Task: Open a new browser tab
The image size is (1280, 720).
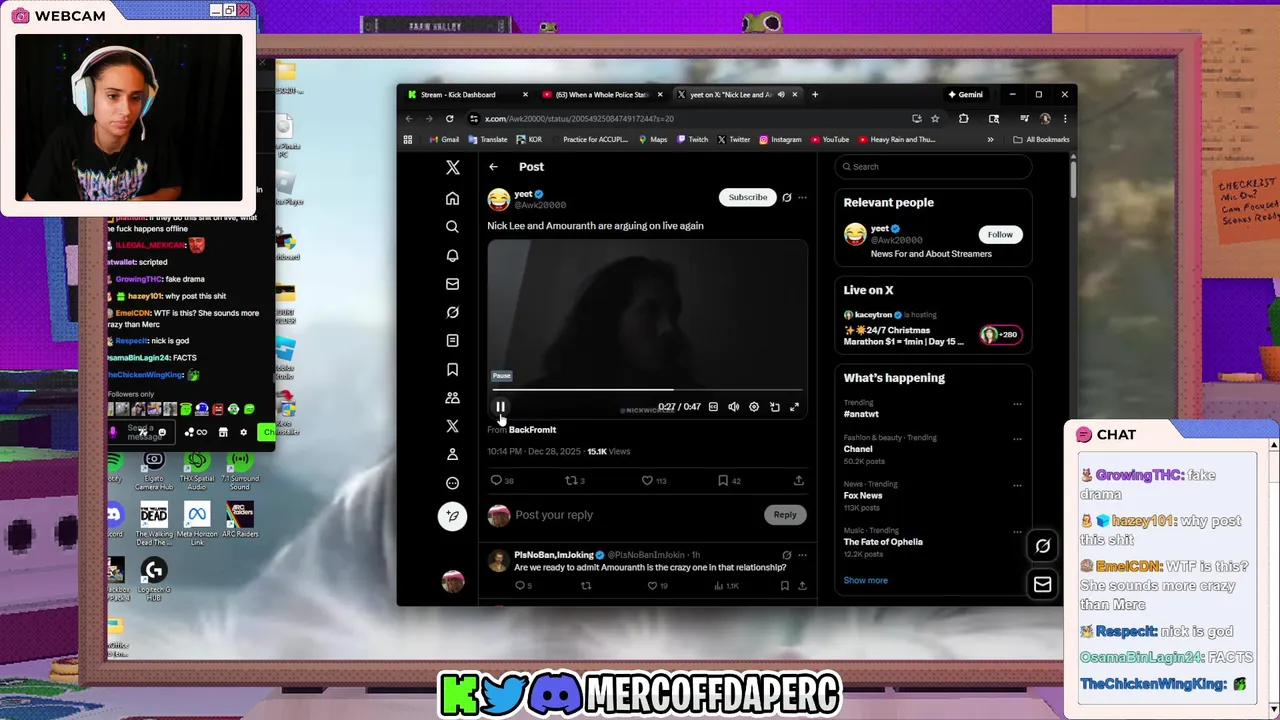Action: [815, 95]
